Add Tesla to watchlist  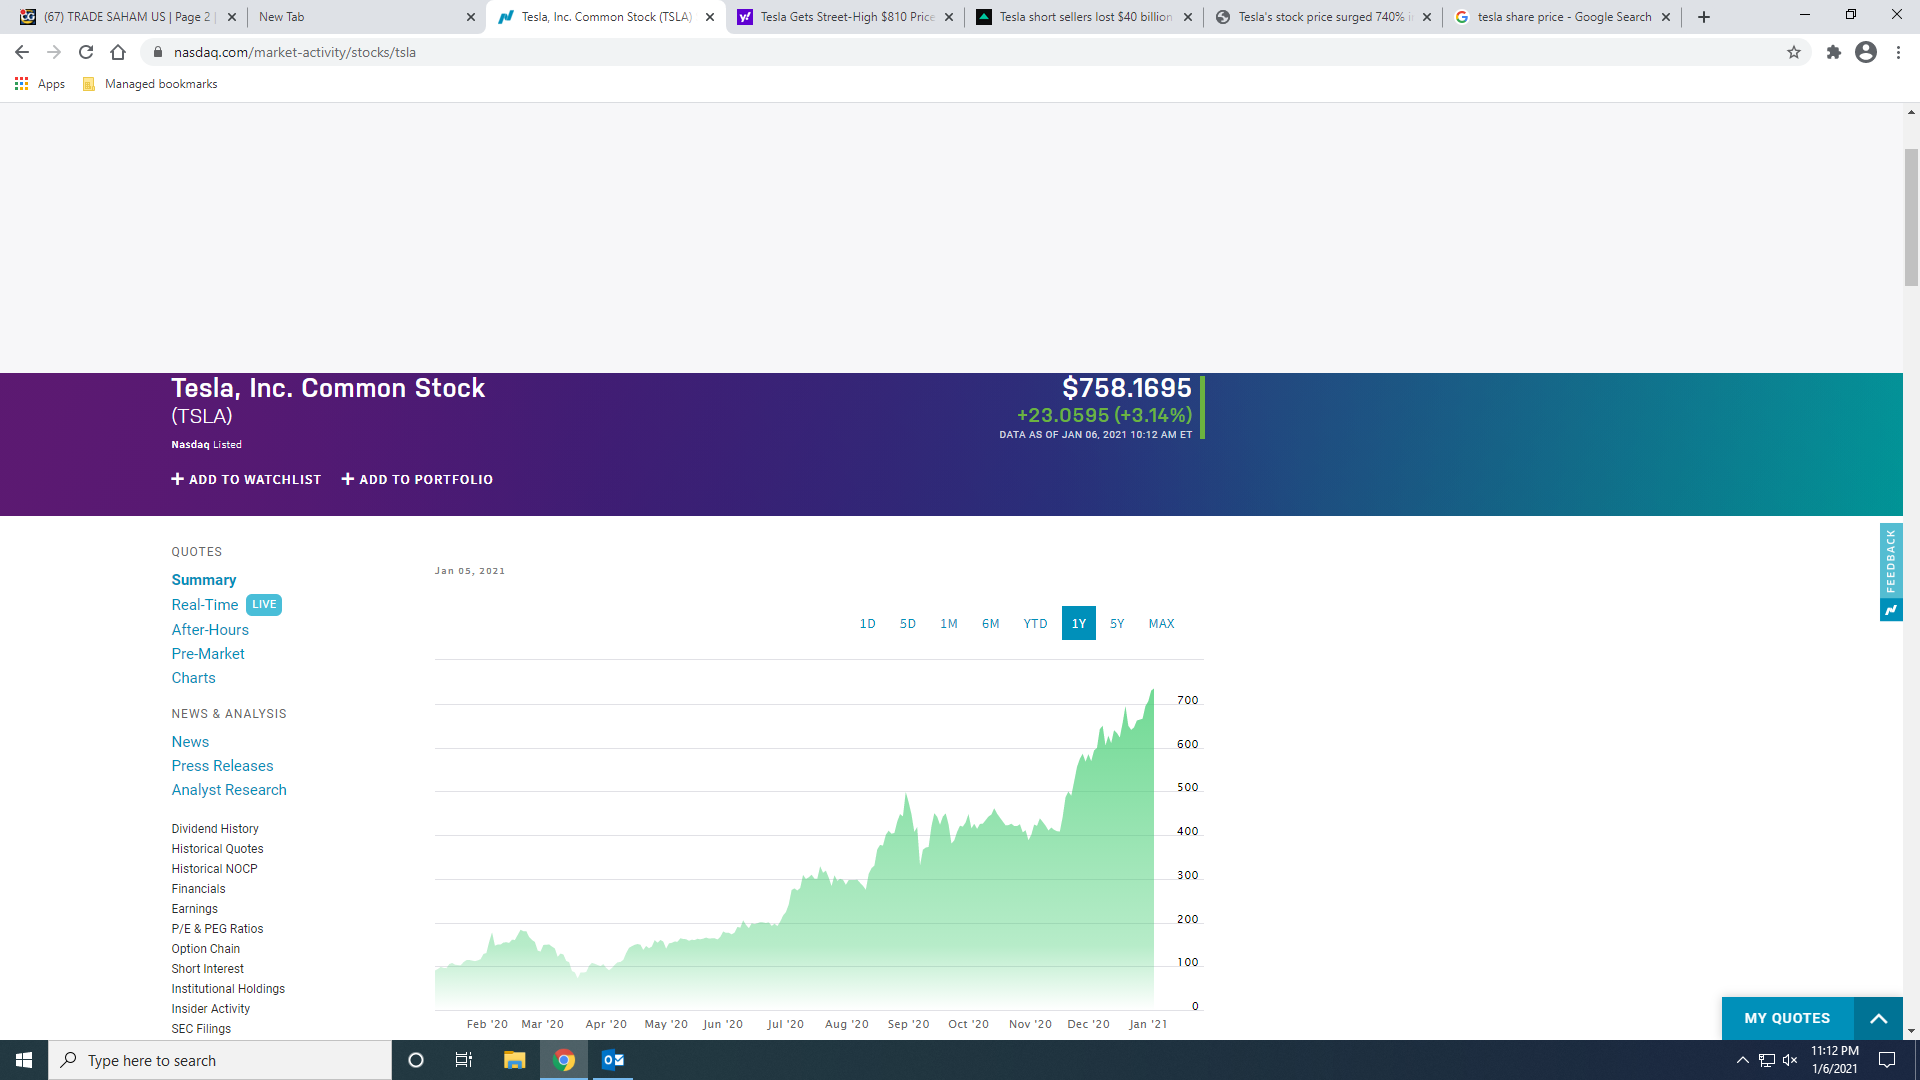coord(246,479)
